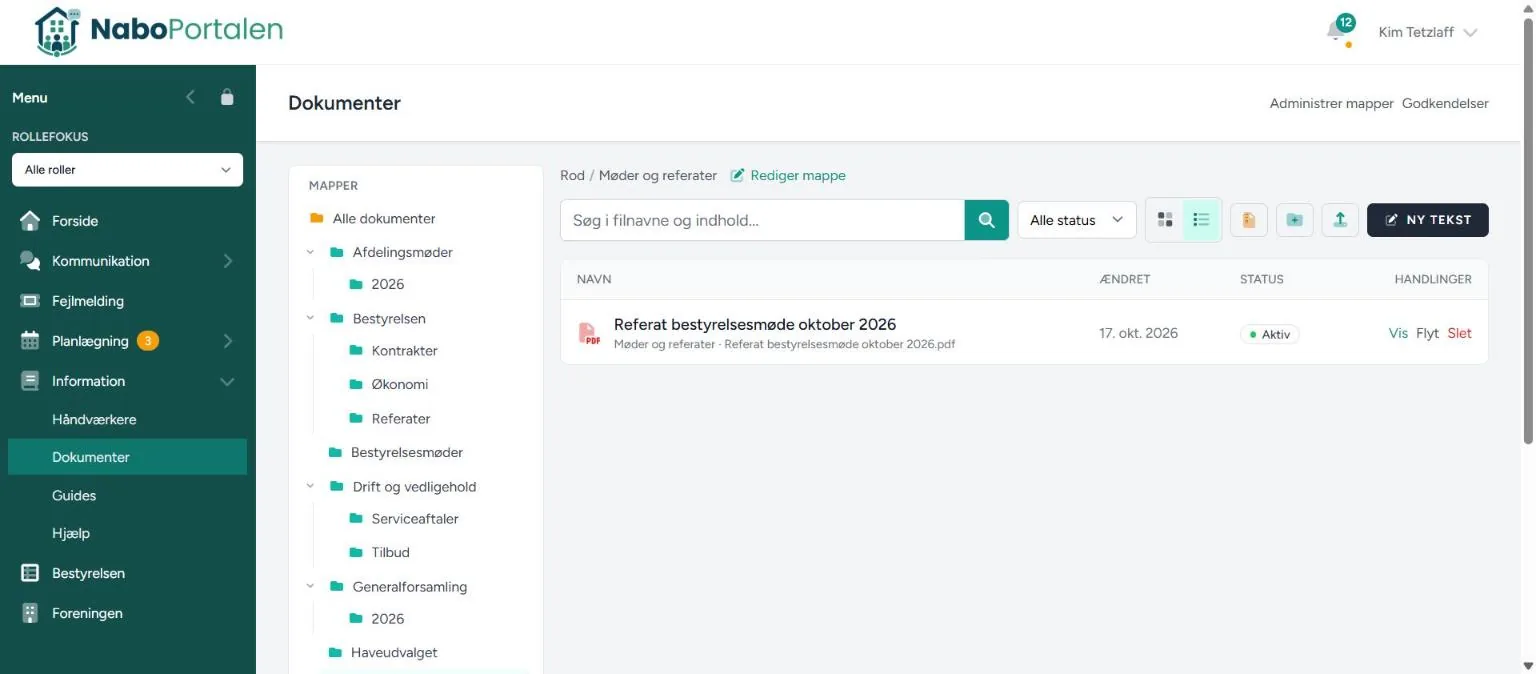
Task: Click the Rod breadcrumb
Action: (572, 175)
